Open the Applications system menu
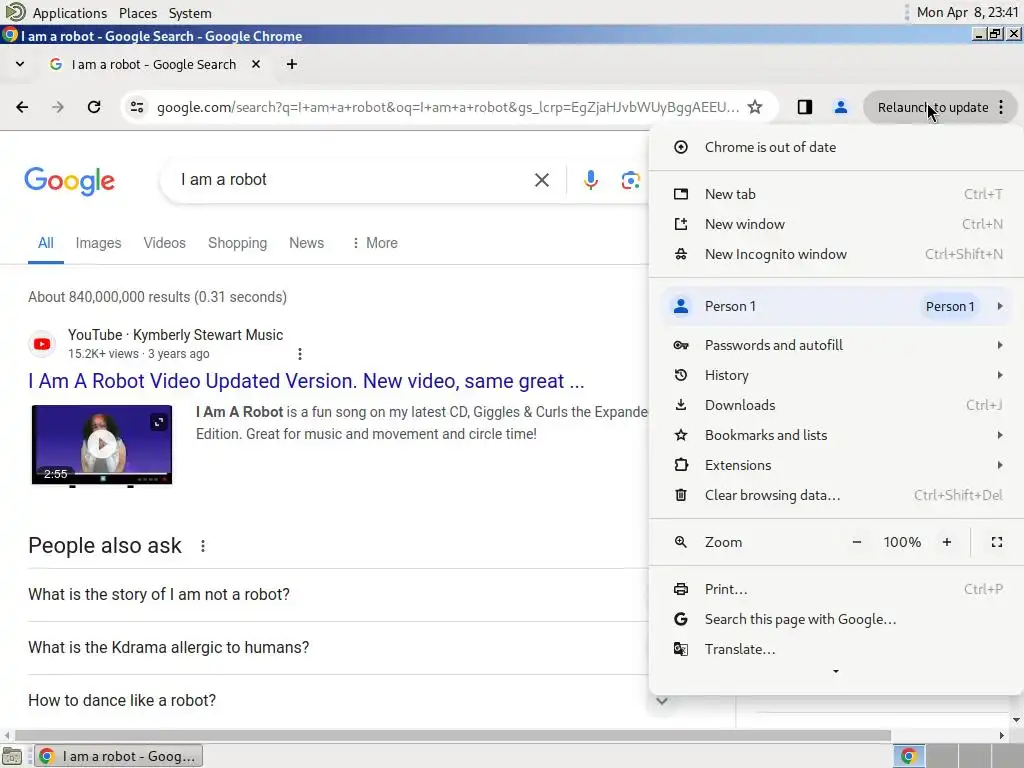This screenshot has width=1024, height=768. pos(70,13)
